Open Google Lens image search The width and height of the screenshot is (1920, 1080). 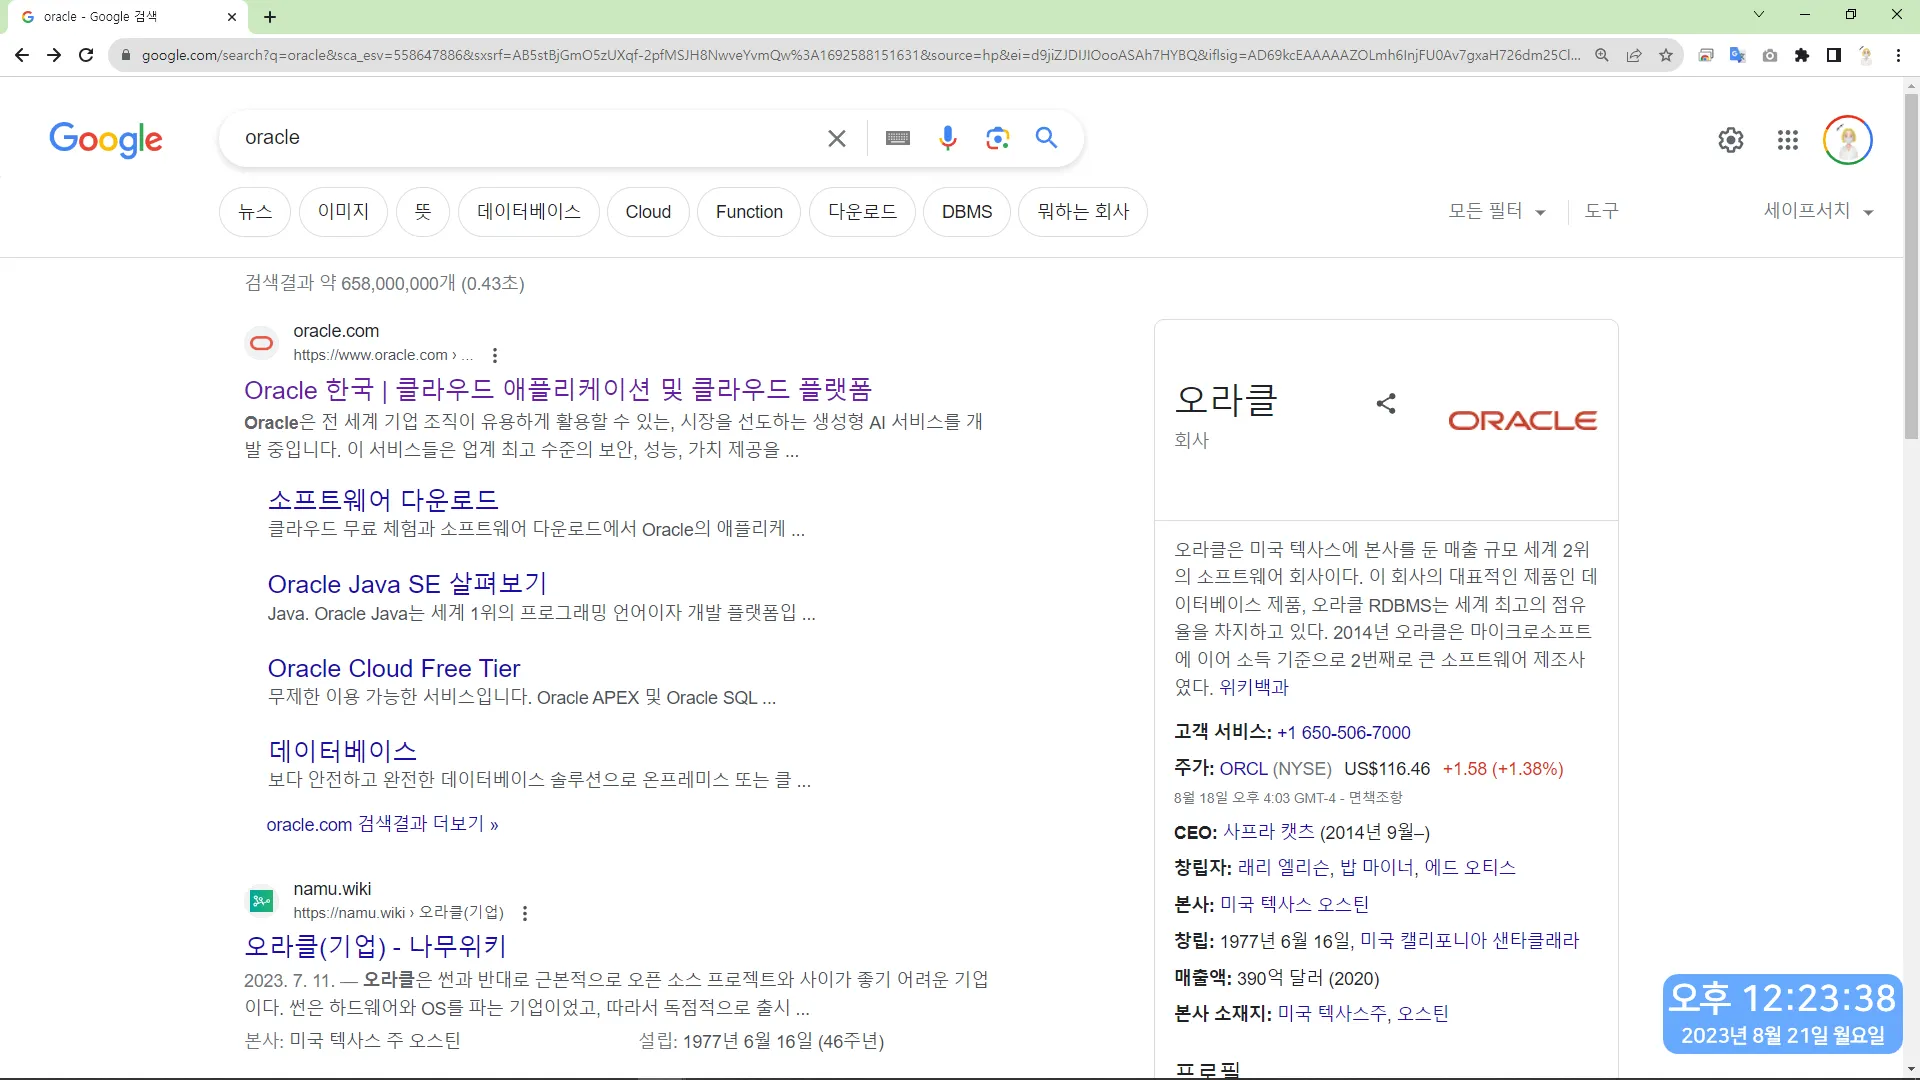[997, 138]
